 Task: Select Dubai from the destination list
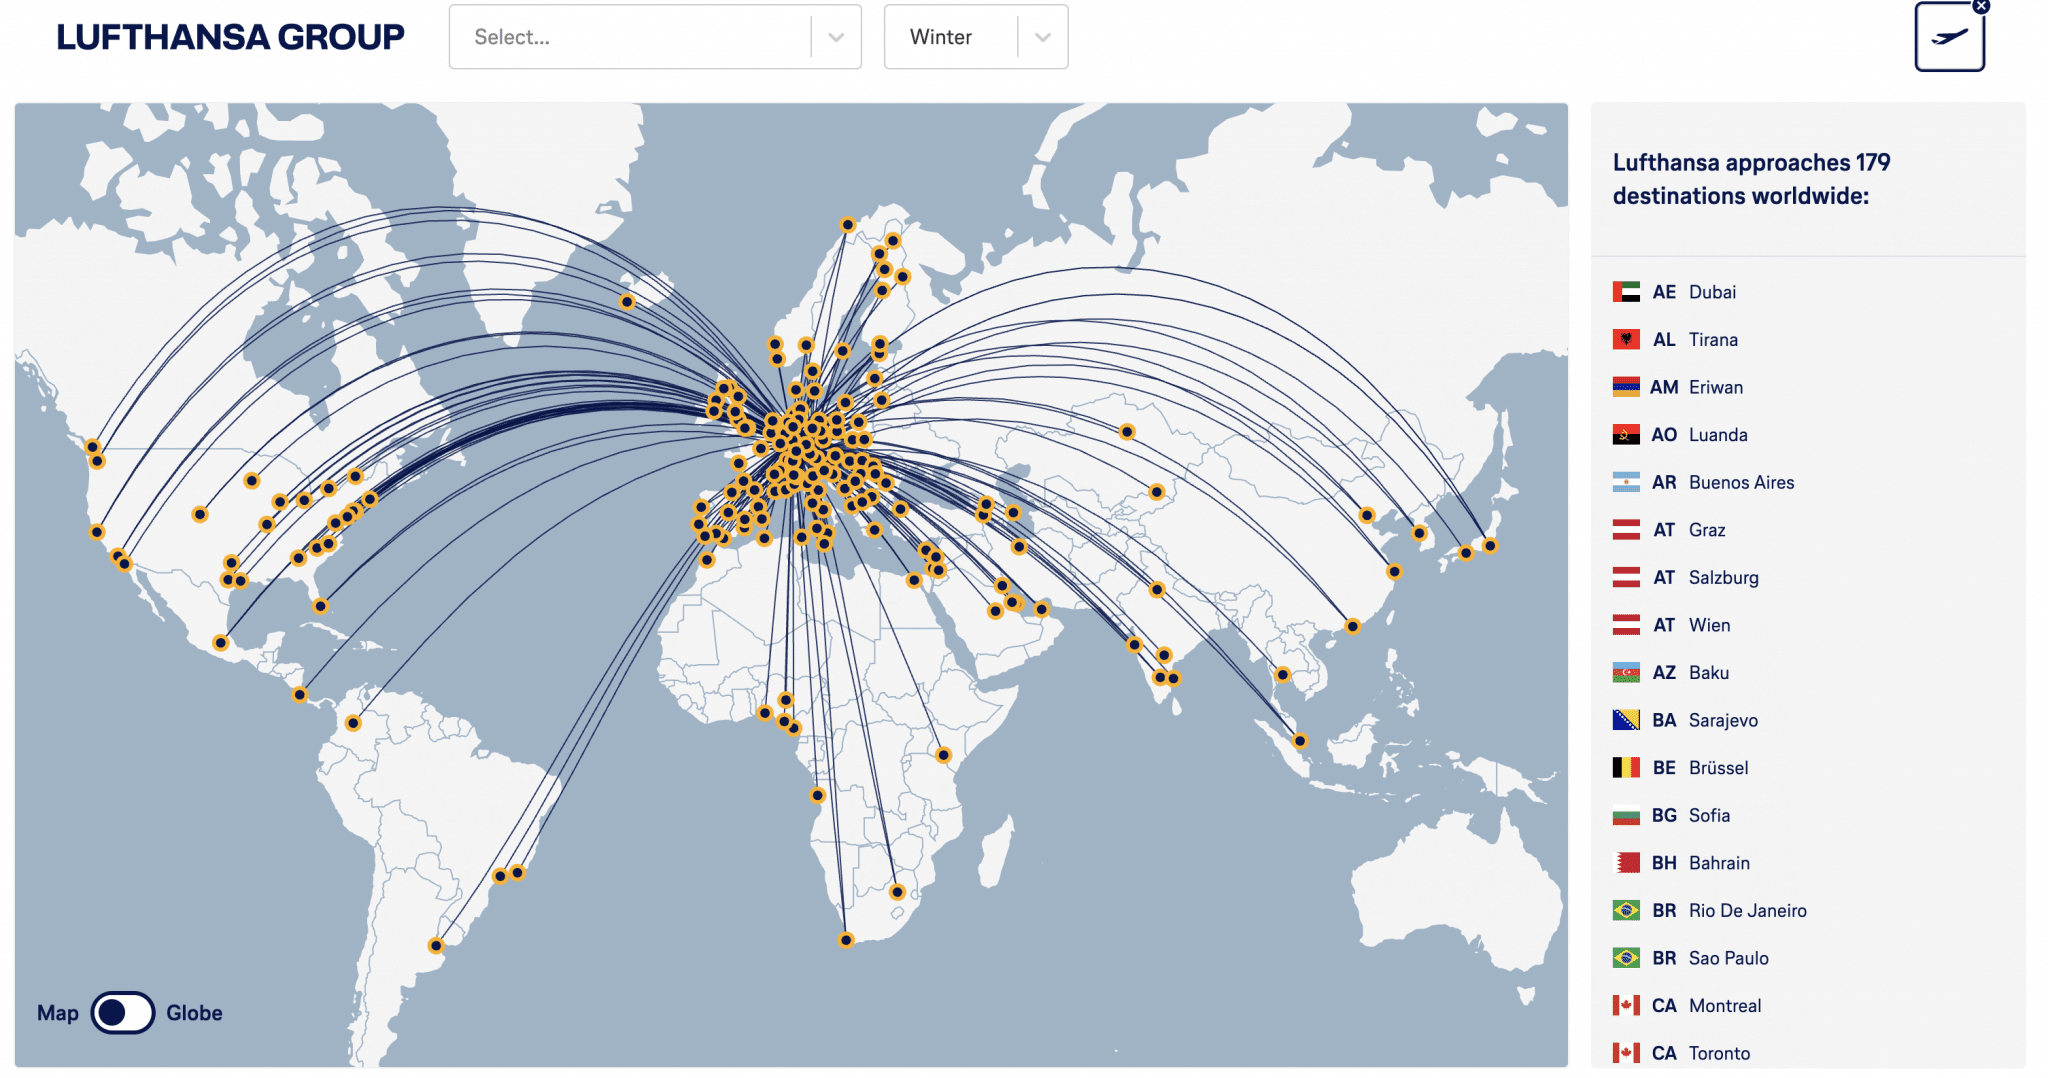pos(1712,292)
